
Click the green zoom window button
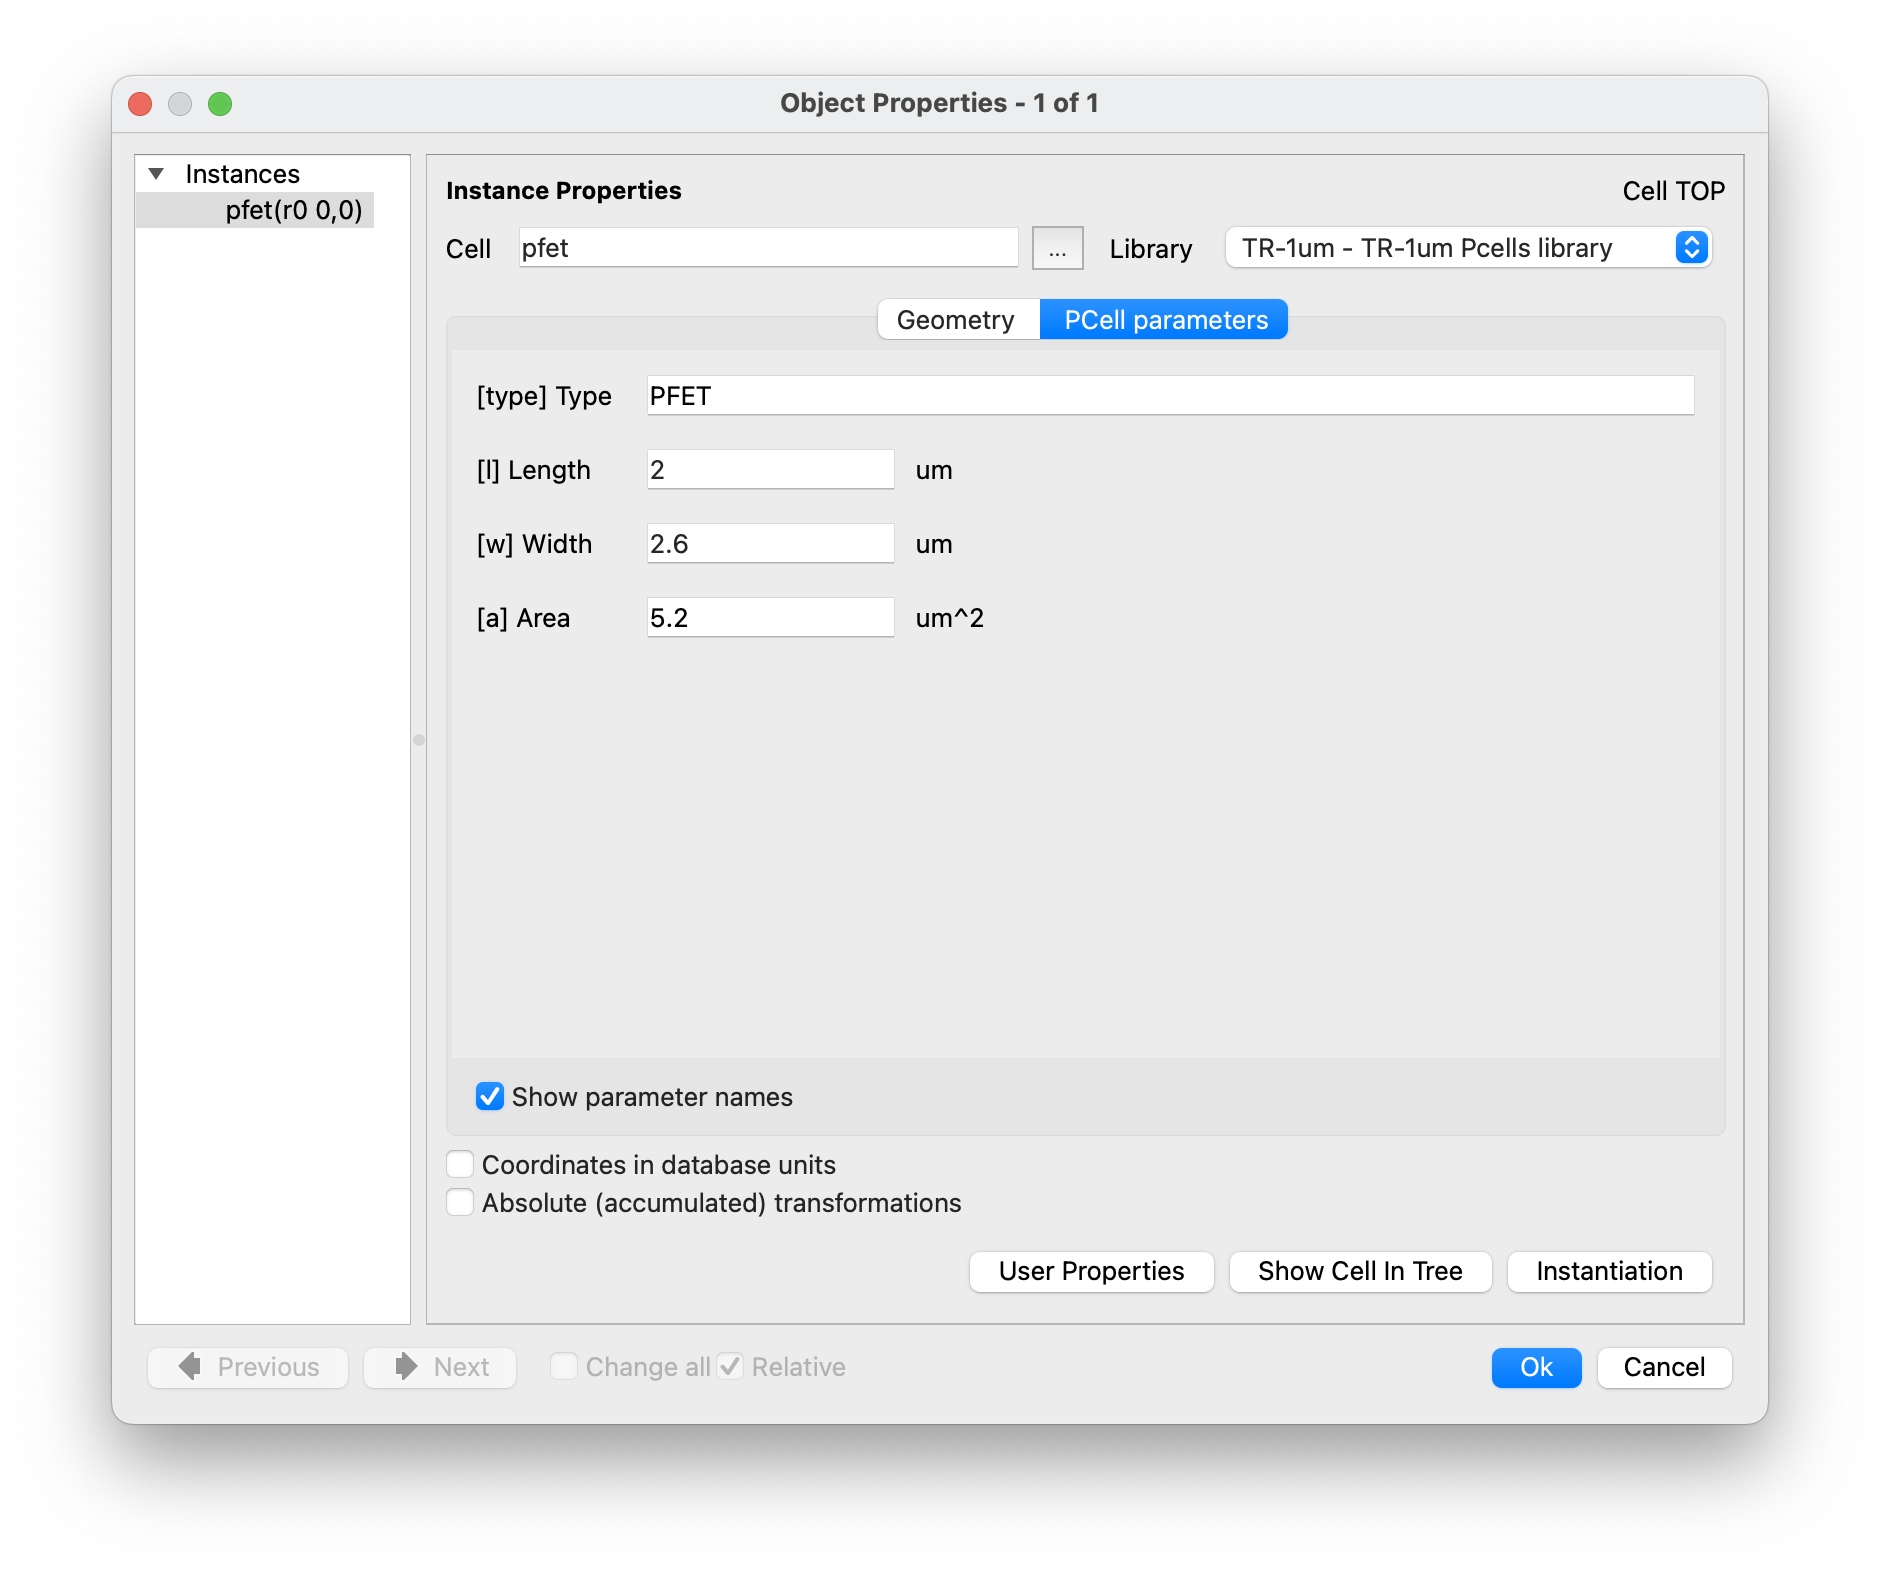click(x=220, y=104)
